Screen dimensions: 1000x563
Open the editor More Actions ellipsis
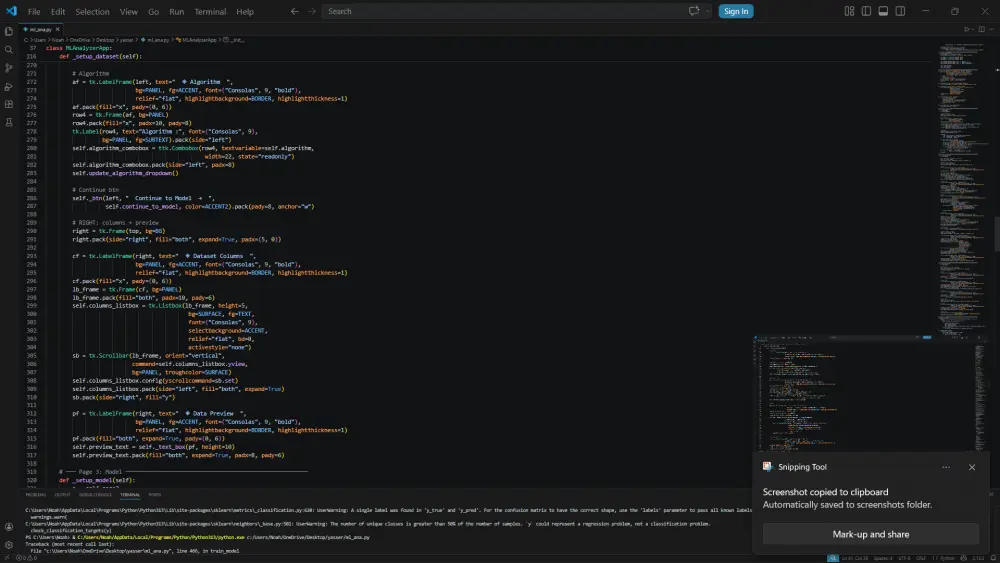[x=992, y=29]
